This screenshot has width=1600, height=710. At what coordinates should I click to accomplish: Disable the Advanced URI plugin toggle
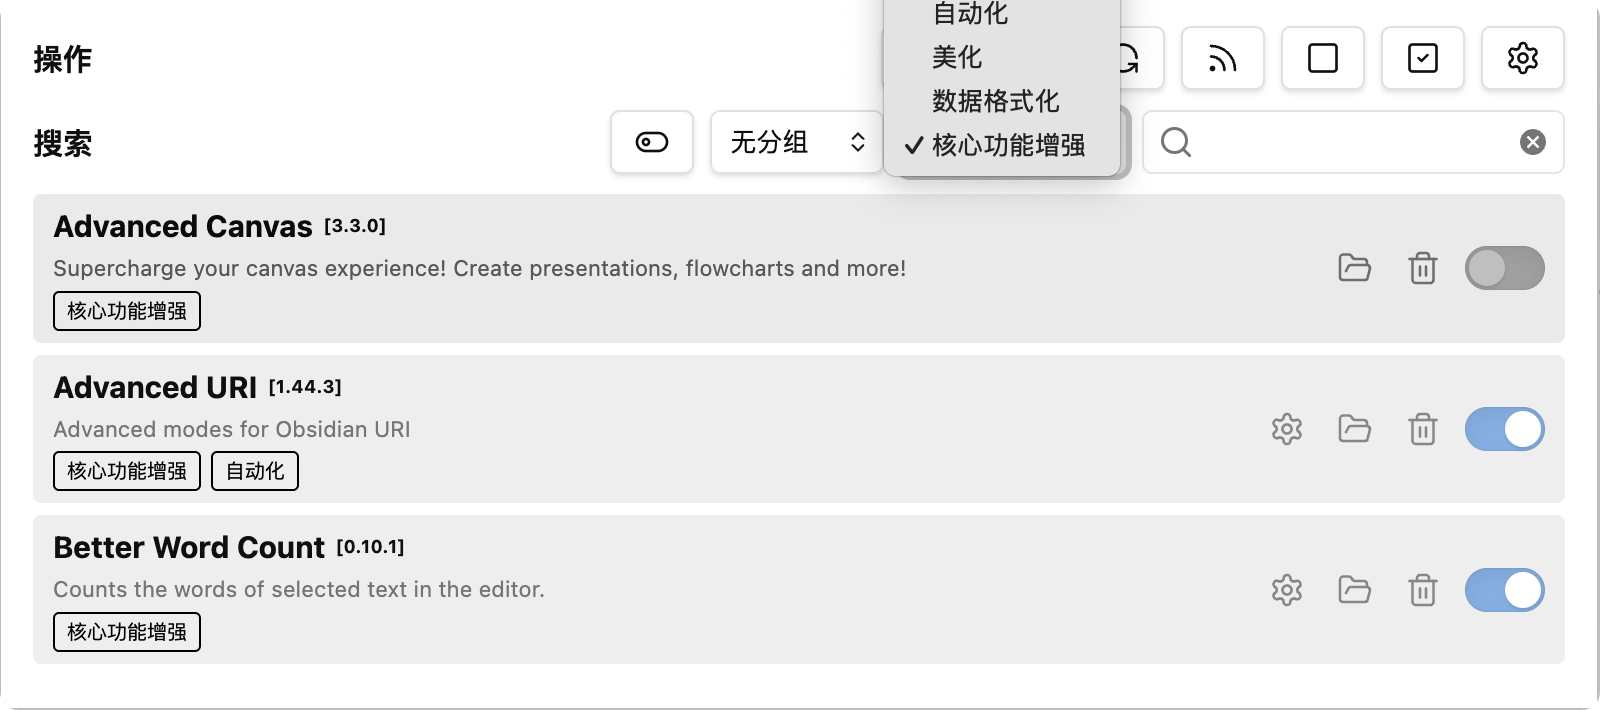pyautogui.click(x=1504, y=429)
